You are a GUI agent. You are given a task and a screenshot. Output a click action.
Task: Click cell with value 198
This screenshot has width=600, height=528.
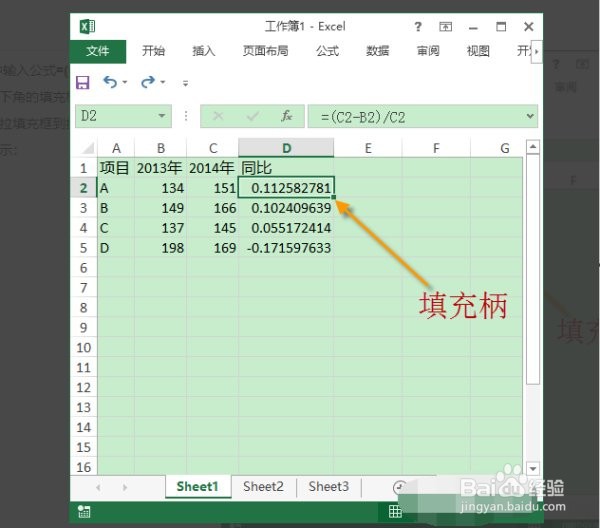pyautogui.click(x=161, y=248)
